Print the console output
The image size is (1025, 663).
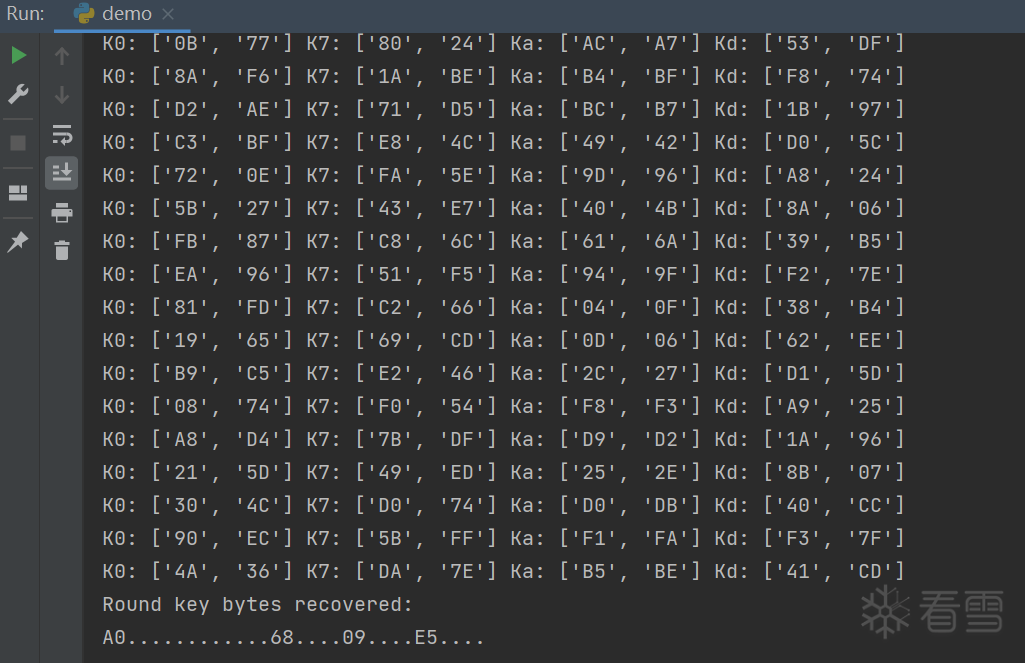point(62,212)
